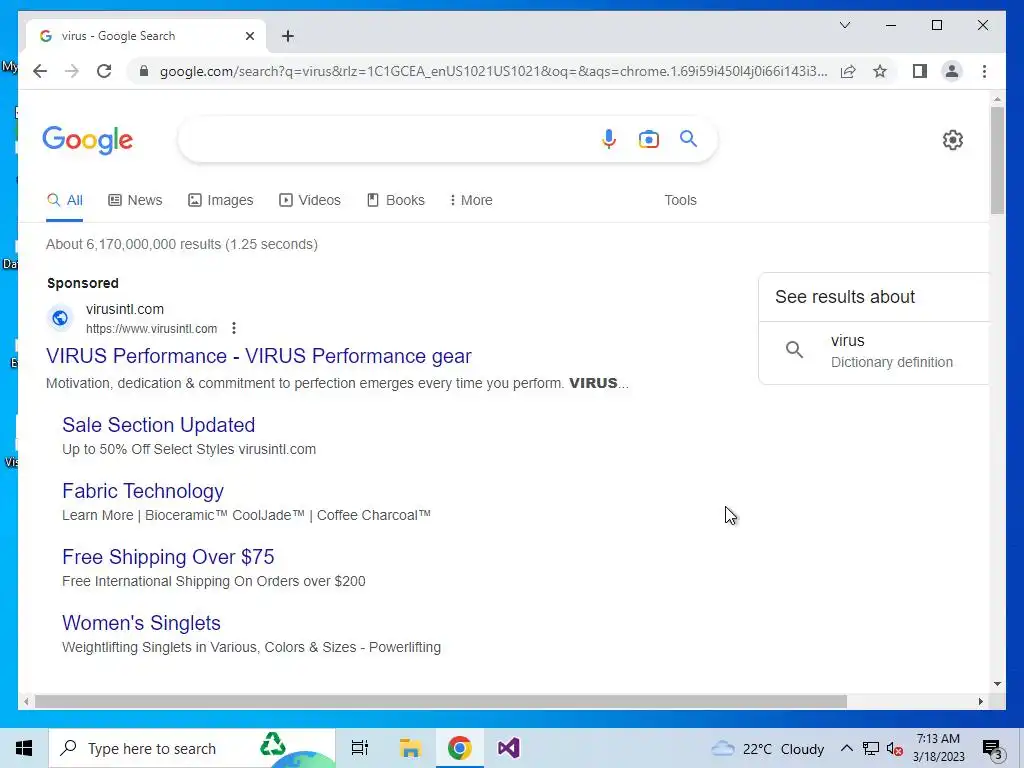Click the Google logo
This screenshot has height=768, width=1024.
tap(88, 140)
